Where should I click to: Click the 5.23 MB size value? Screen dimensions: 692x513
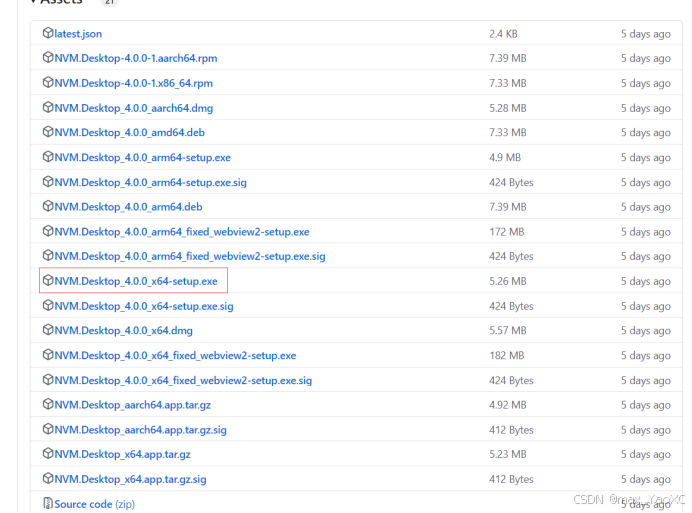(508, 454)
